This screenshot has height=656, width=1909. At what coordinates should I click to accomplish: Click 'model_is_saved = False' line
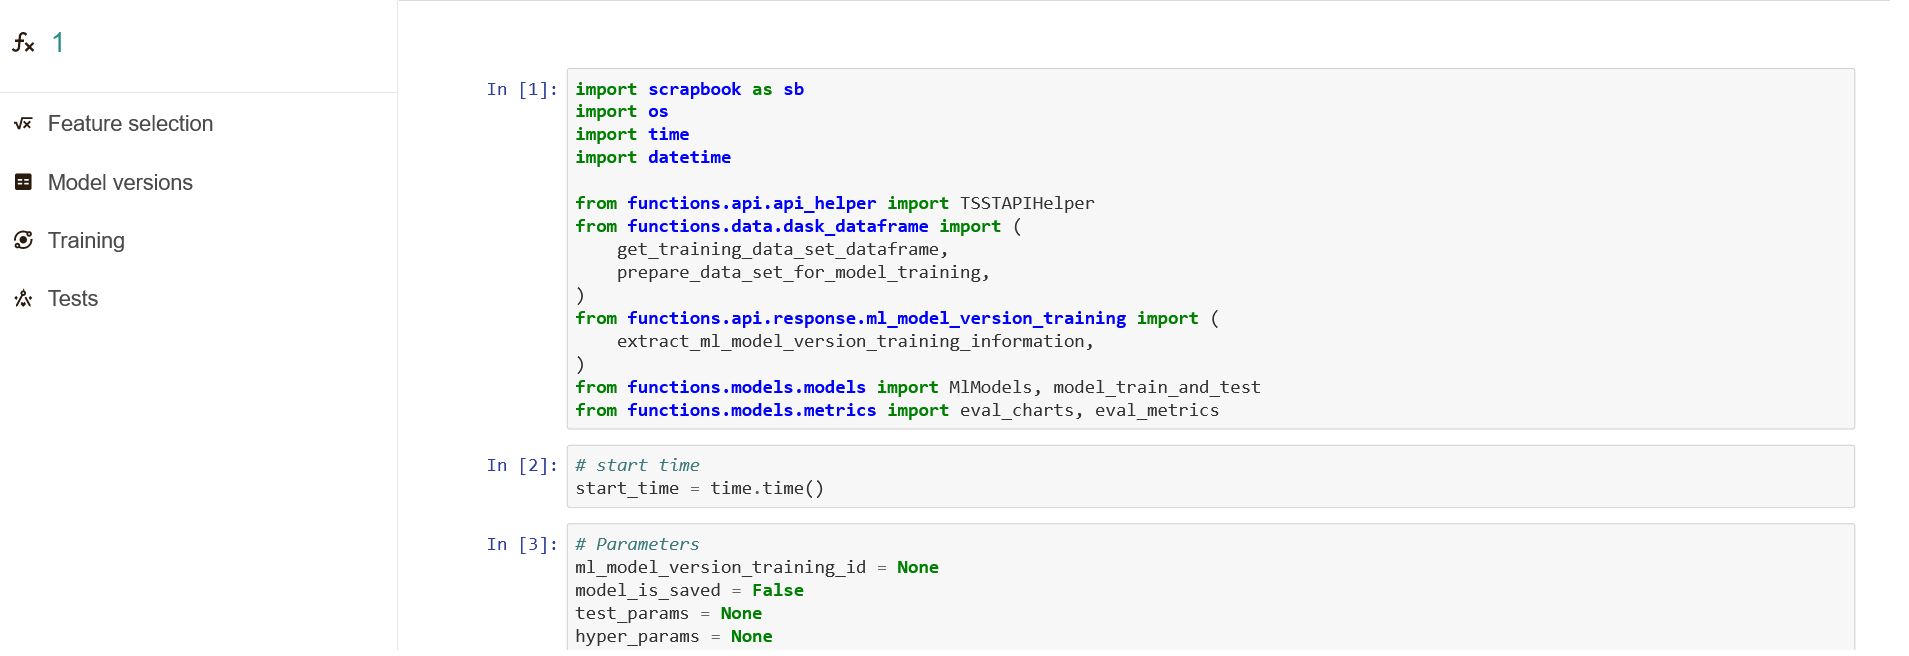point(689,590)
